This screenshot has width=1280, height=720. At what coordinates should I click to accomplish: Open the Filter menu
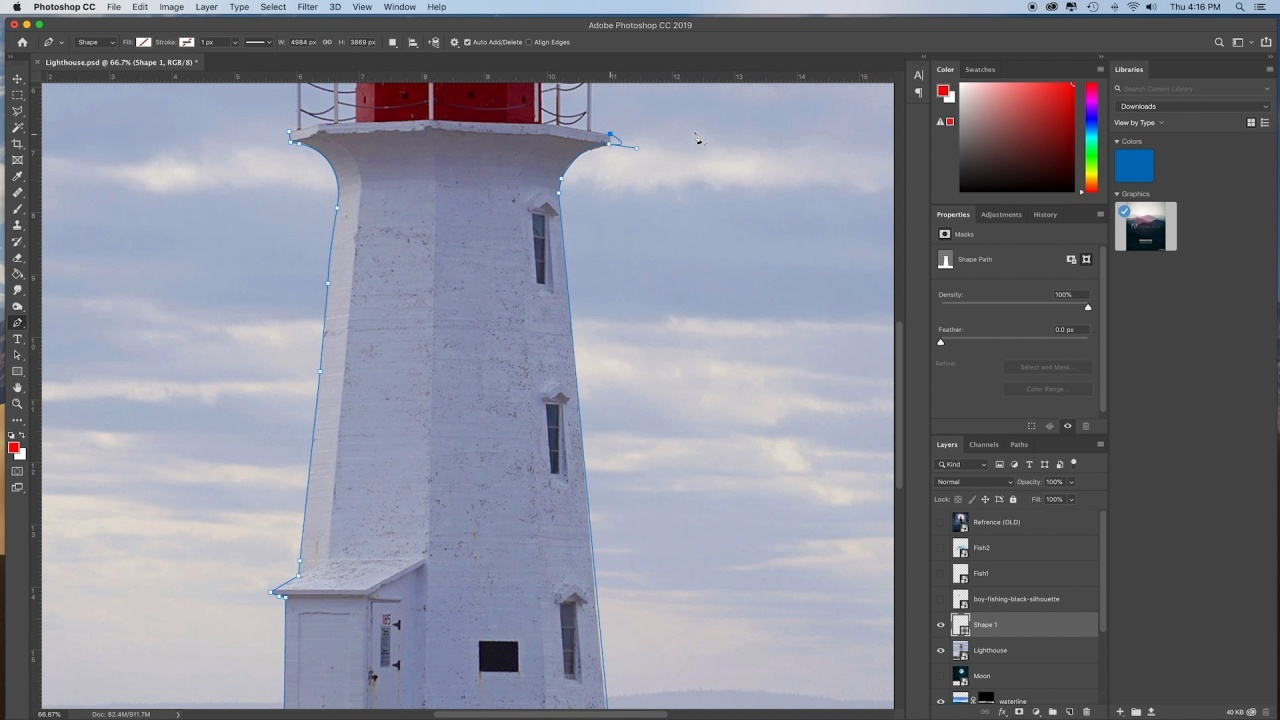coord(307,7)
